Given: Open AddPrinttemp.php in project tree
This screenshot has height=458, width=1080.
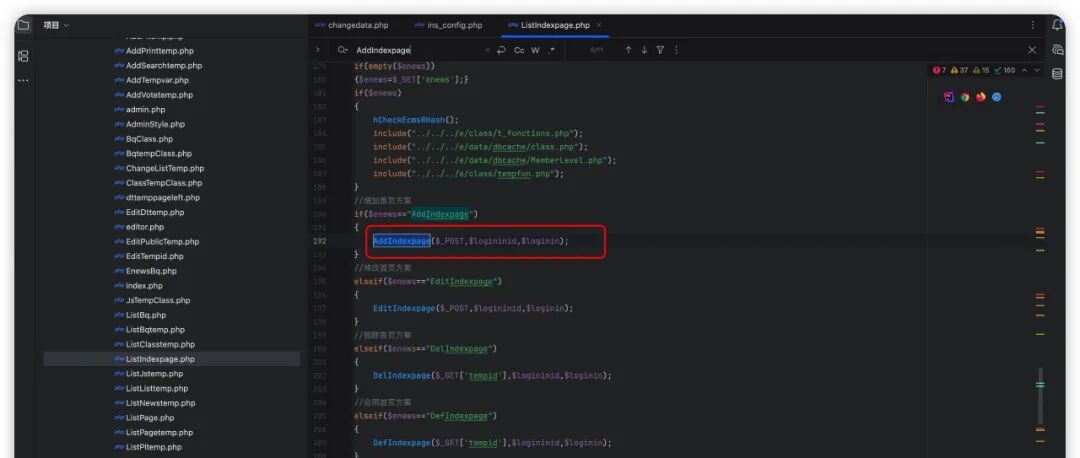Looking at the screenshot, I should pyautogui.click(x=154, y=51).
